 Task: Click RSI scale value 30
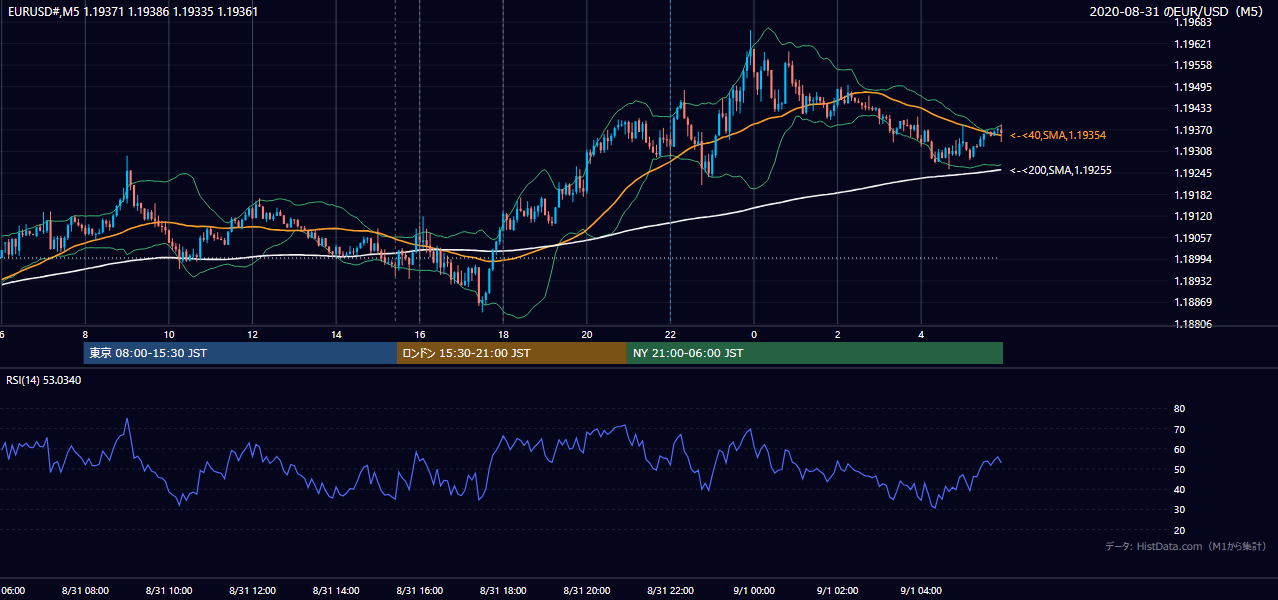coord(1180,510)
